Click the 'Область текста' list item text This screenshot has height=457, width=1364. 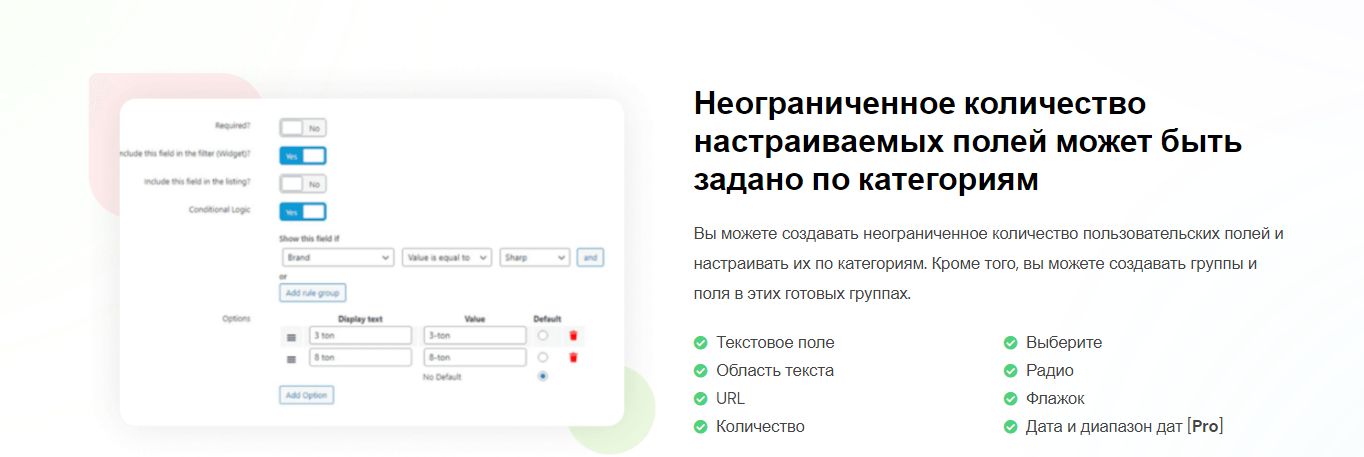(x=775, y=371)
